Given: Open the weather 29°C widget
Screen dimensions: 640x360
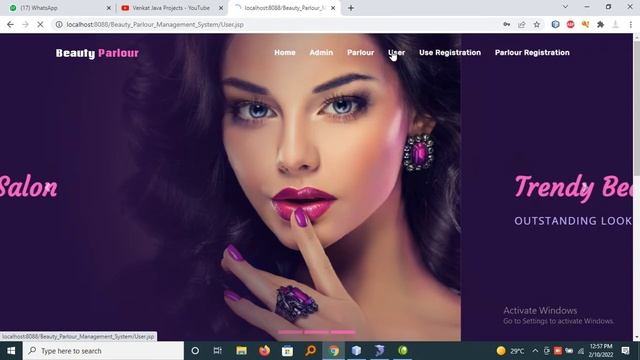Looking at the screenshot, I should click(511, 351).
